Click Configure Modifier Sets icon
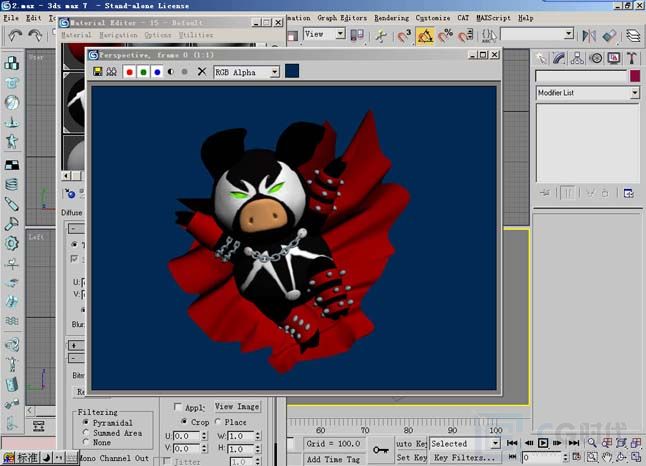 (628, 193)
